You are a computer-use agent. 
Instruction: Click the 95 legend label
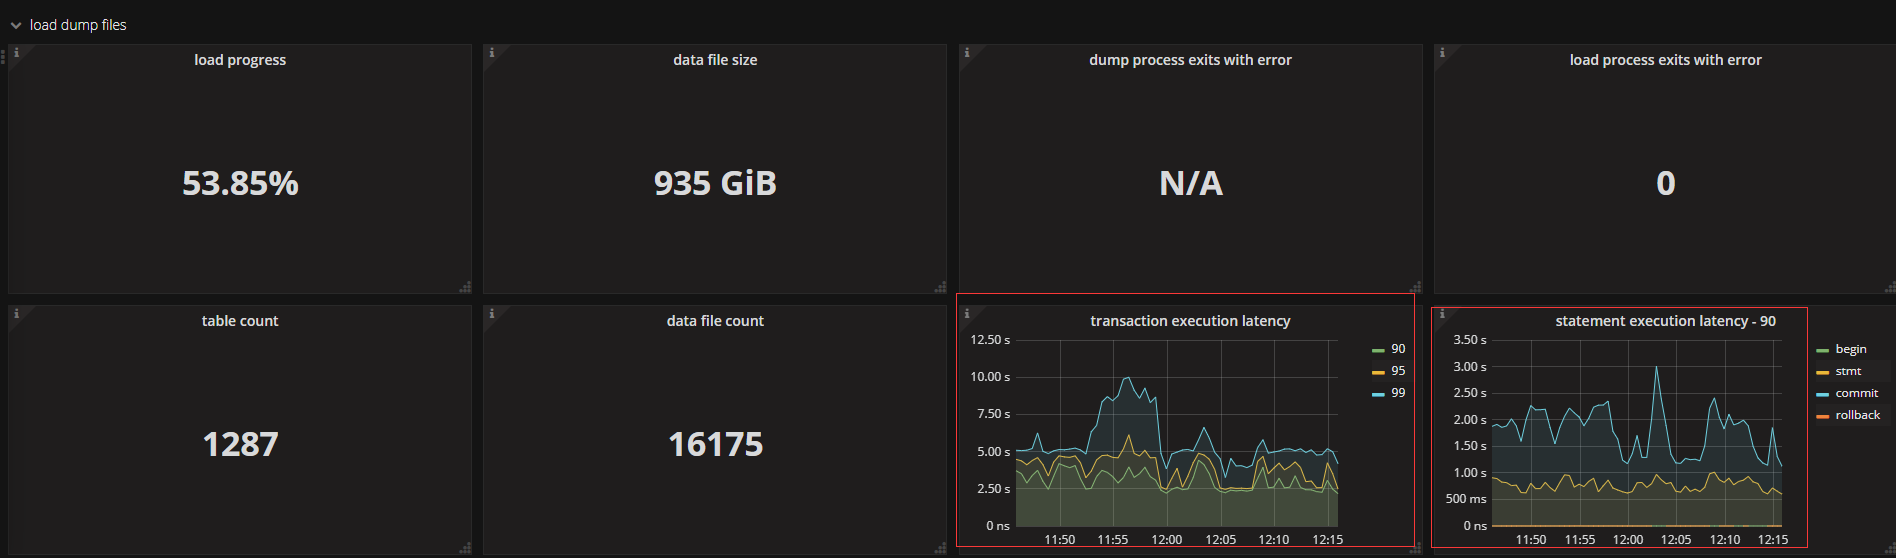[1397, 371]
